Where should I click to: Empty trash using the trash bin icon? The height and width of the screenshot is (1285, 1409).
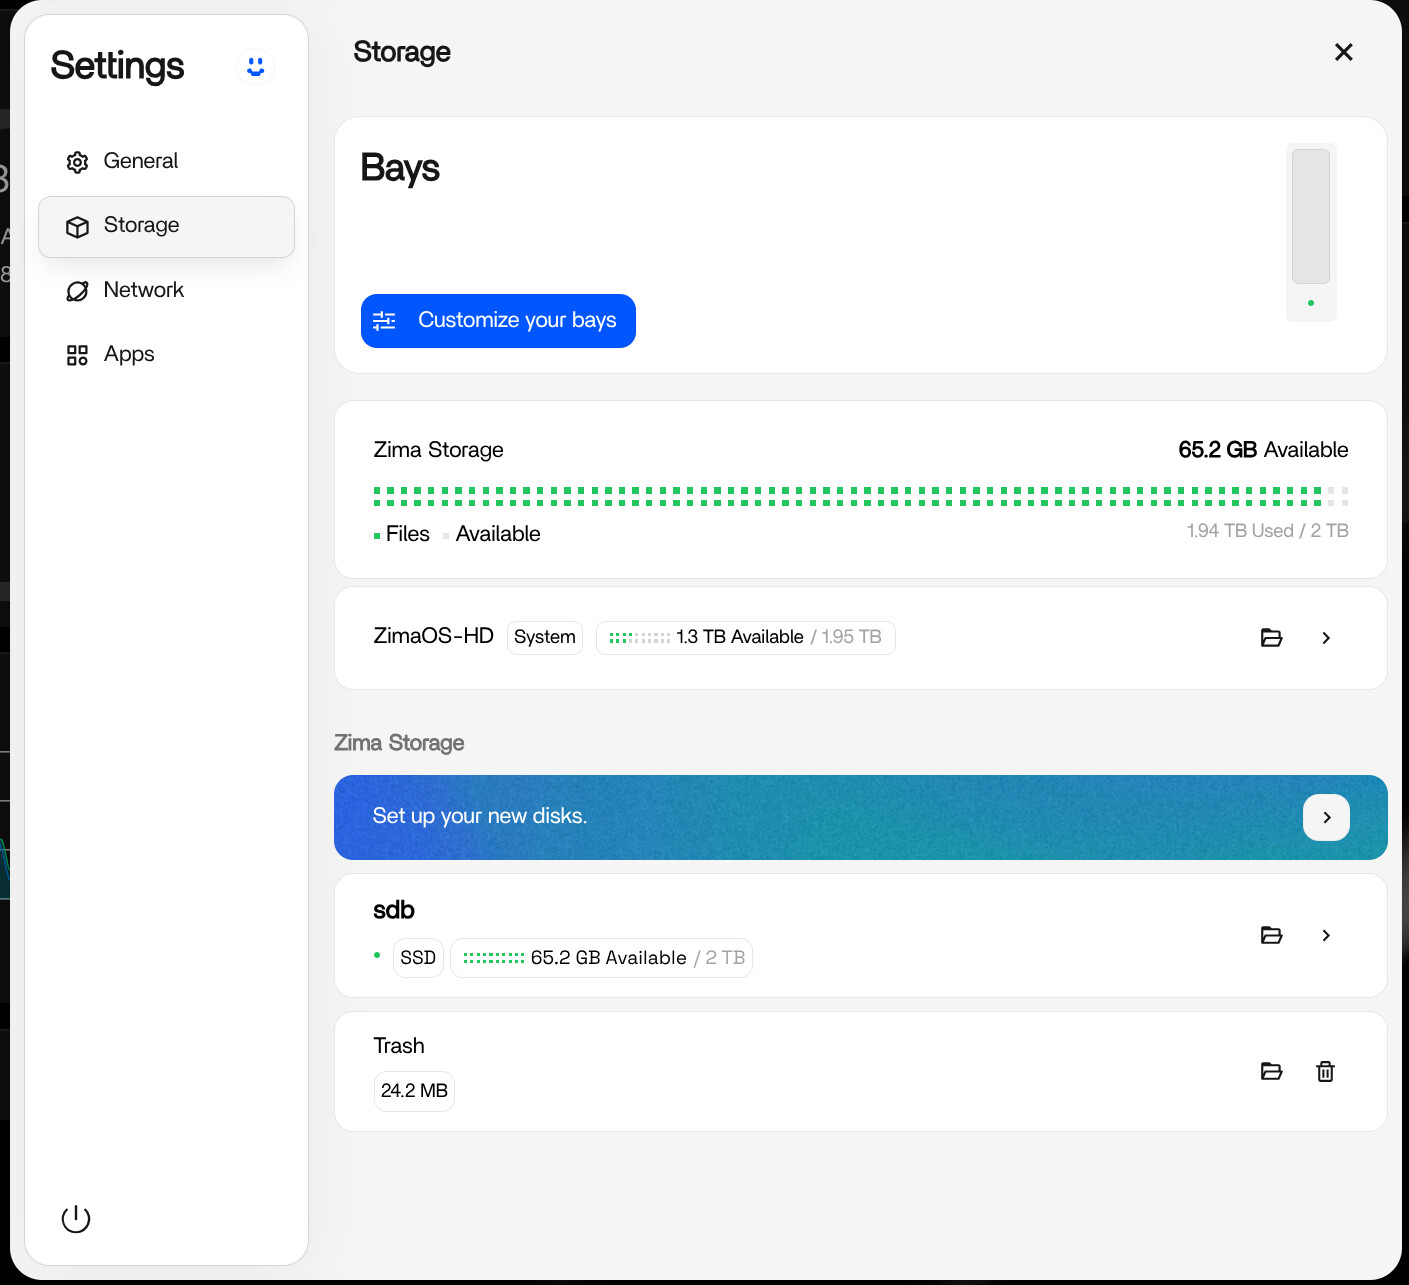[x=1325, y=1071]
